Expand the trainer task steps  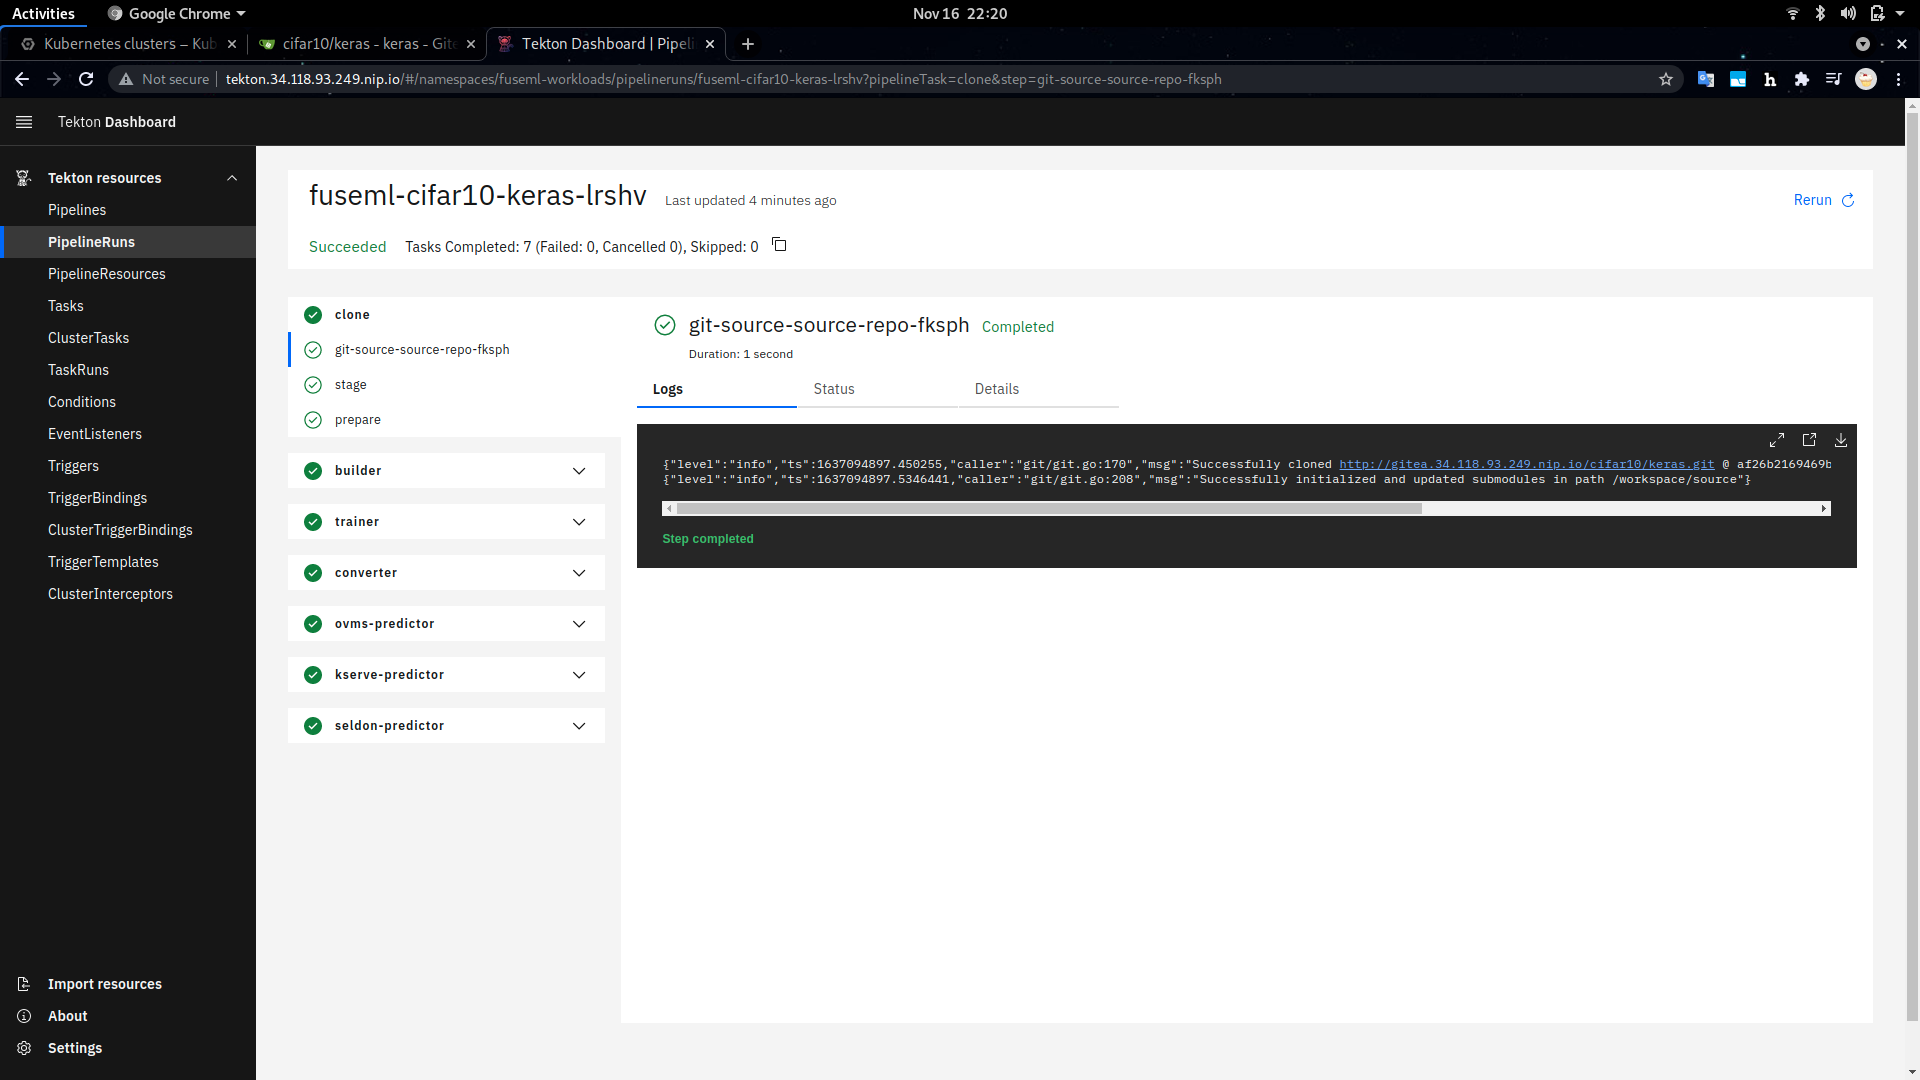tap(579, 521)
